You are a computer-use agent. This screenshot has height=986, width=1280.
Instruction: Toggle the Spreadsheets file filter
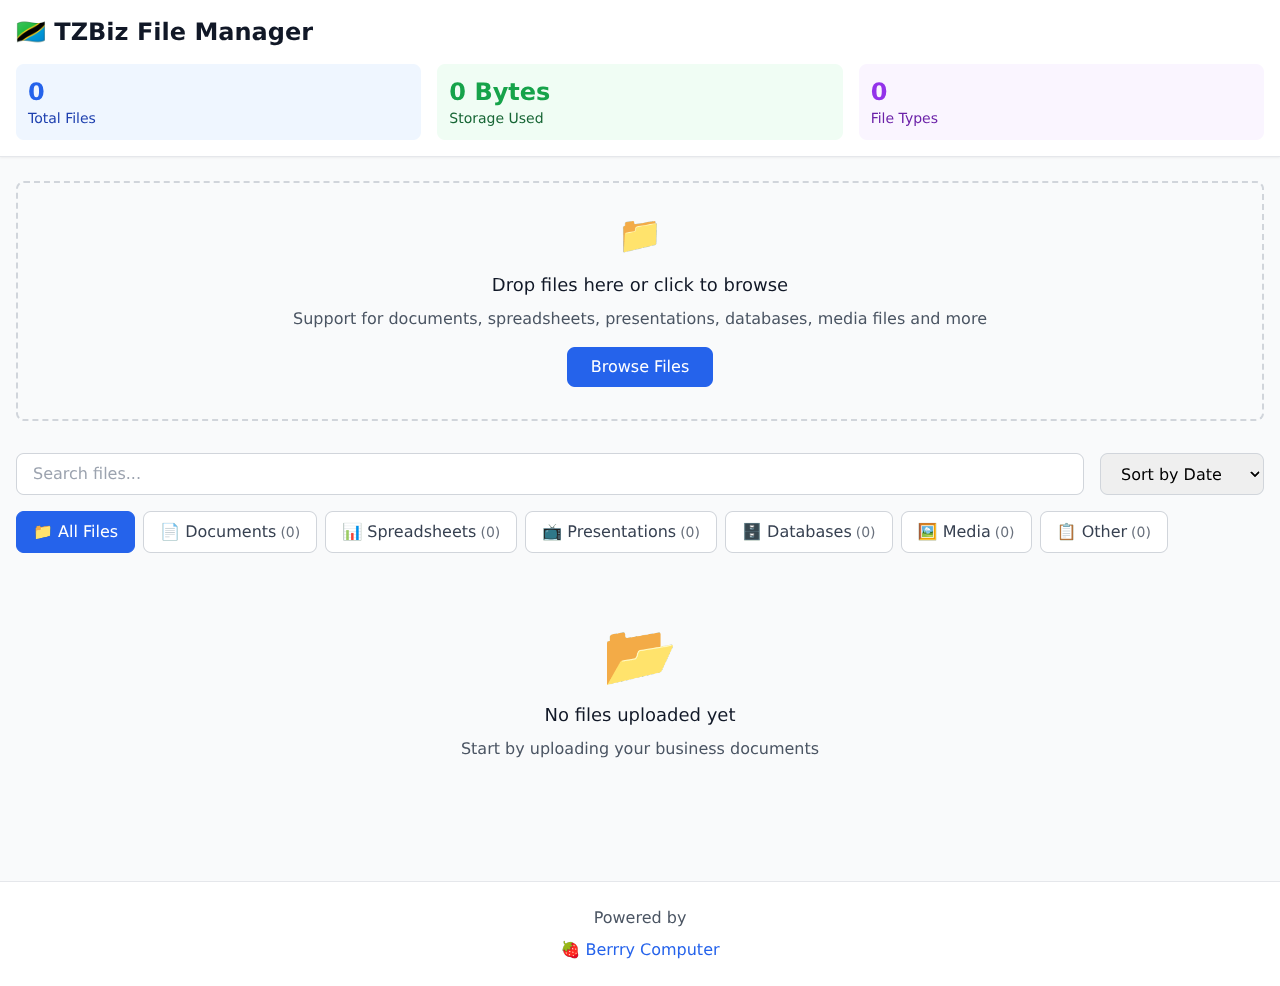pyautogui.click(x=420, y=531)
